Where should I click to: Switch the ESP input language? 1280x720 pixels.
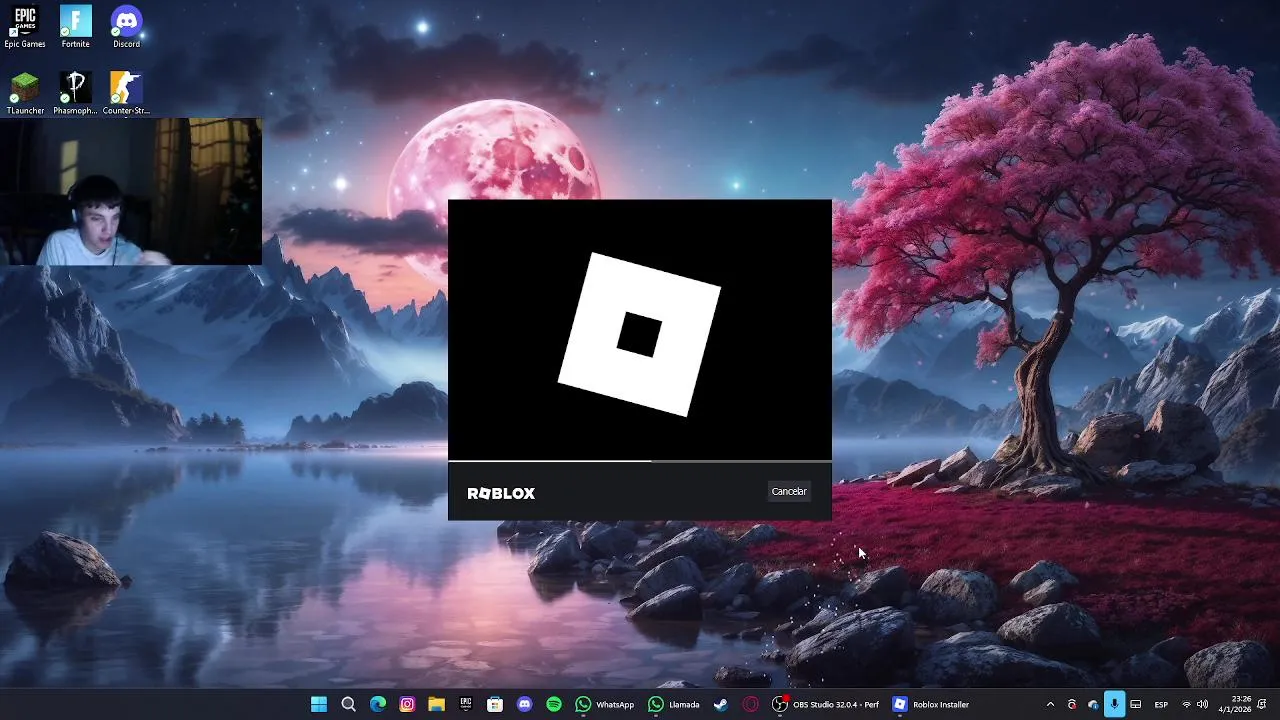tap(1161, 704)
